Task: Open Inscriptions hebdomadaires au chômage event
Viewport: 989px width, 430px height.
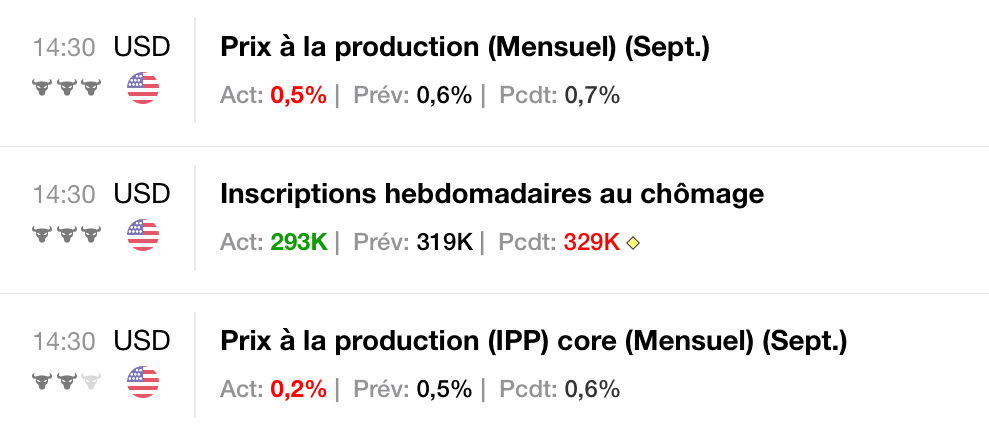Action: coord(491,194)
